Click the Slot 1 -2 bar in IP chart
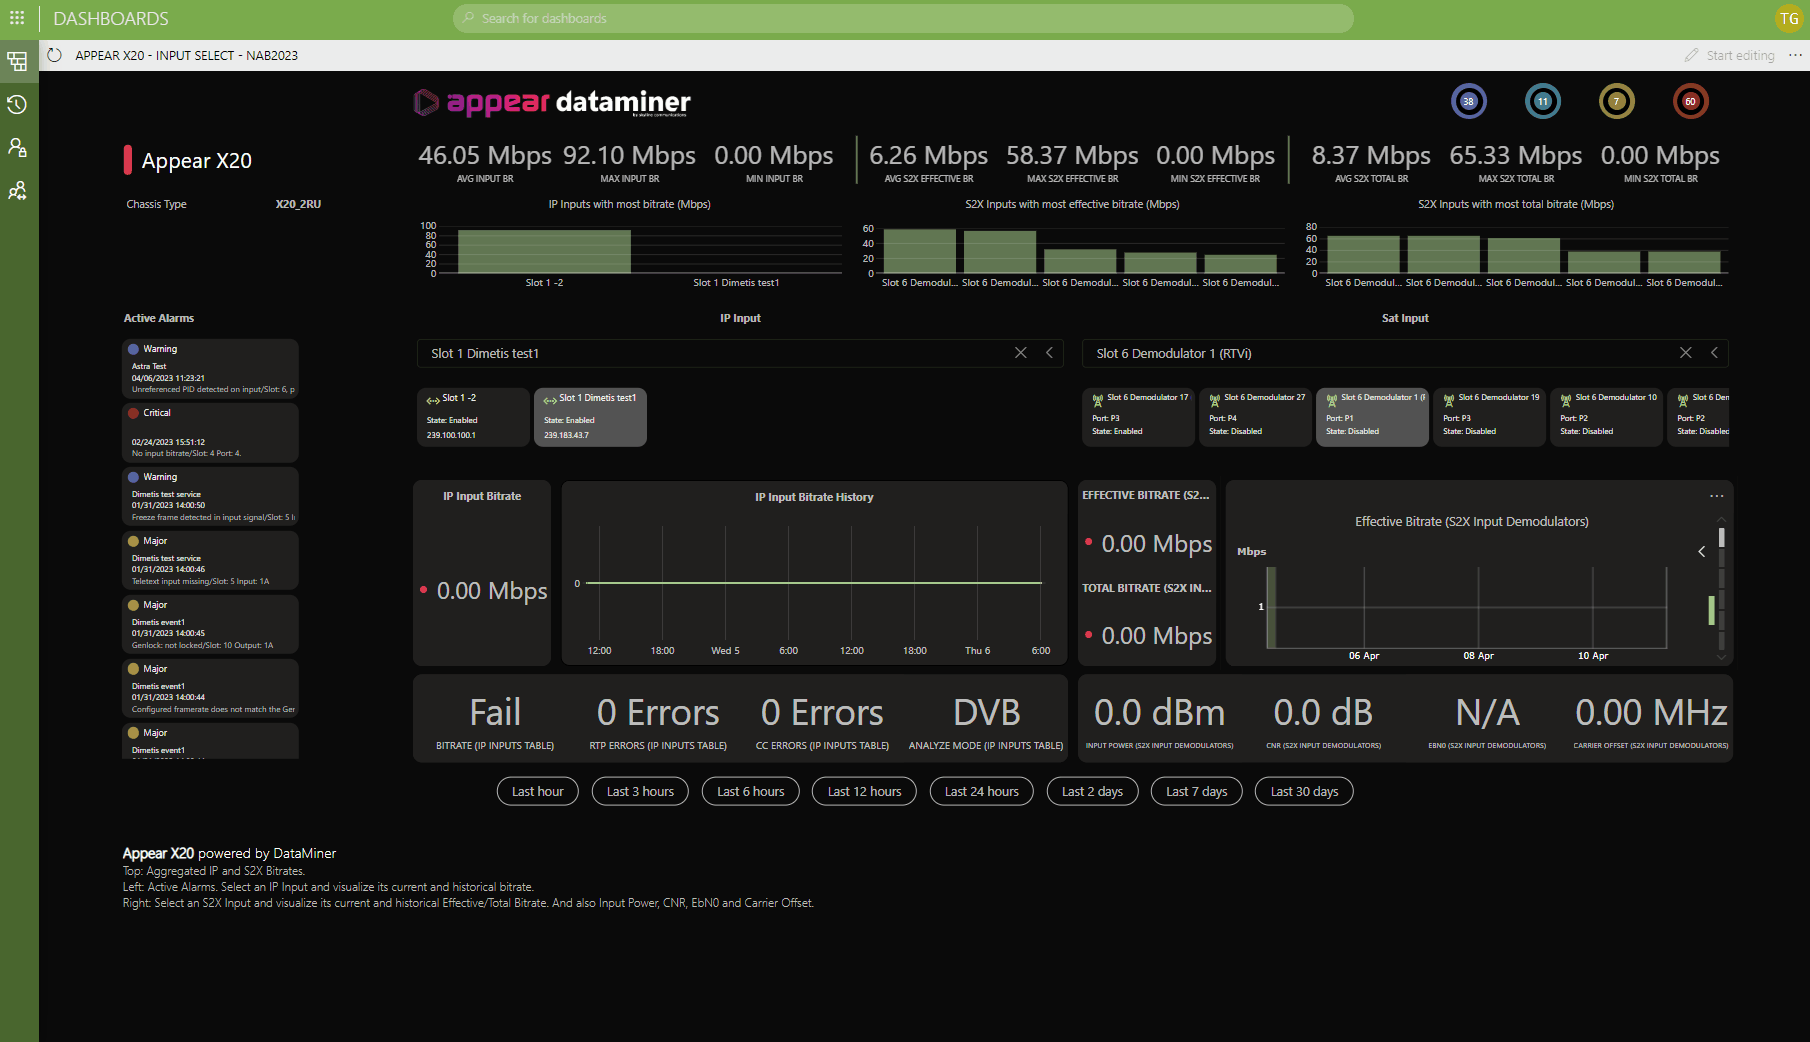Screen dimensions: 1810x1042 point(544,252)
